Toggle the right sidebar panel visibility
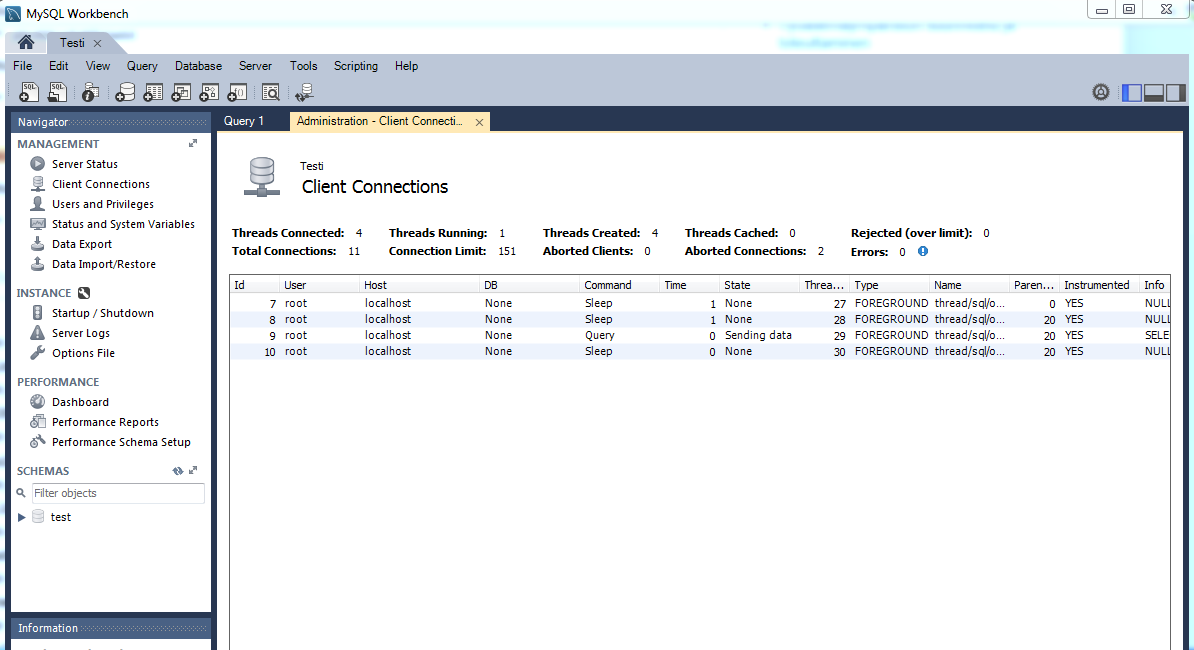This screenshot has width=1194, height=650. click(x=1175, y=92)
